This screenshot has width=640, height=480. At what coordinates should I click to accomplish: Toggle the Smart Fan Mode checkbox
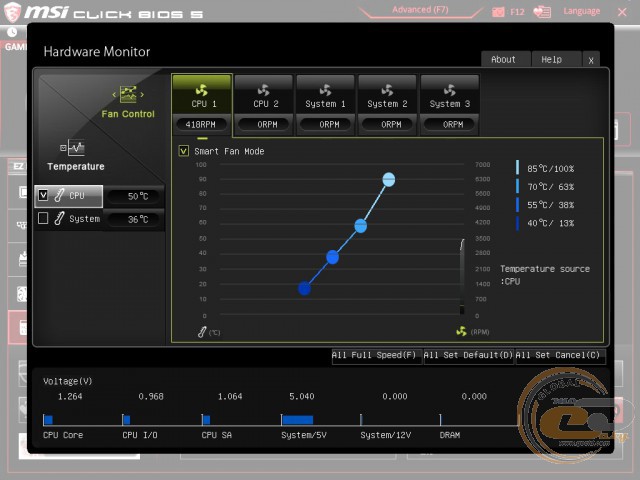click(184, 151)
